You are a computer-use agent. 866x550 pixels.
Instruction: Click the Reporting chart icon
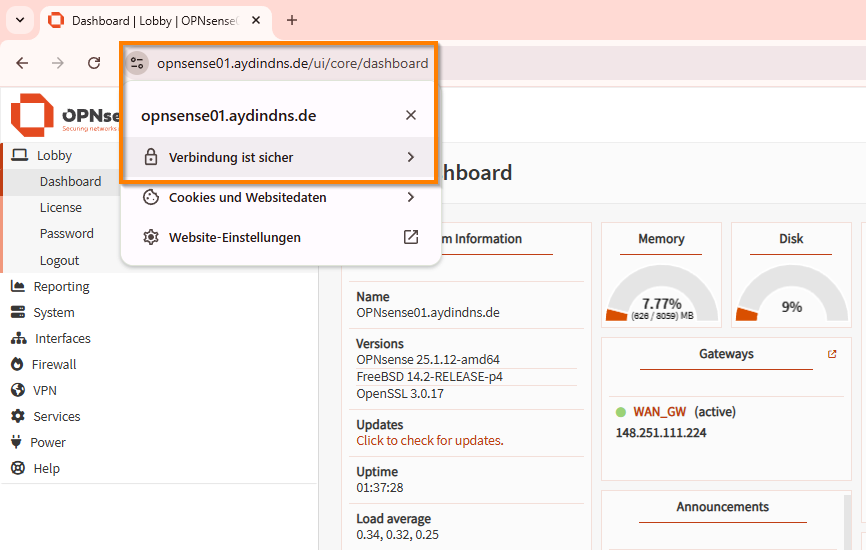18,286
